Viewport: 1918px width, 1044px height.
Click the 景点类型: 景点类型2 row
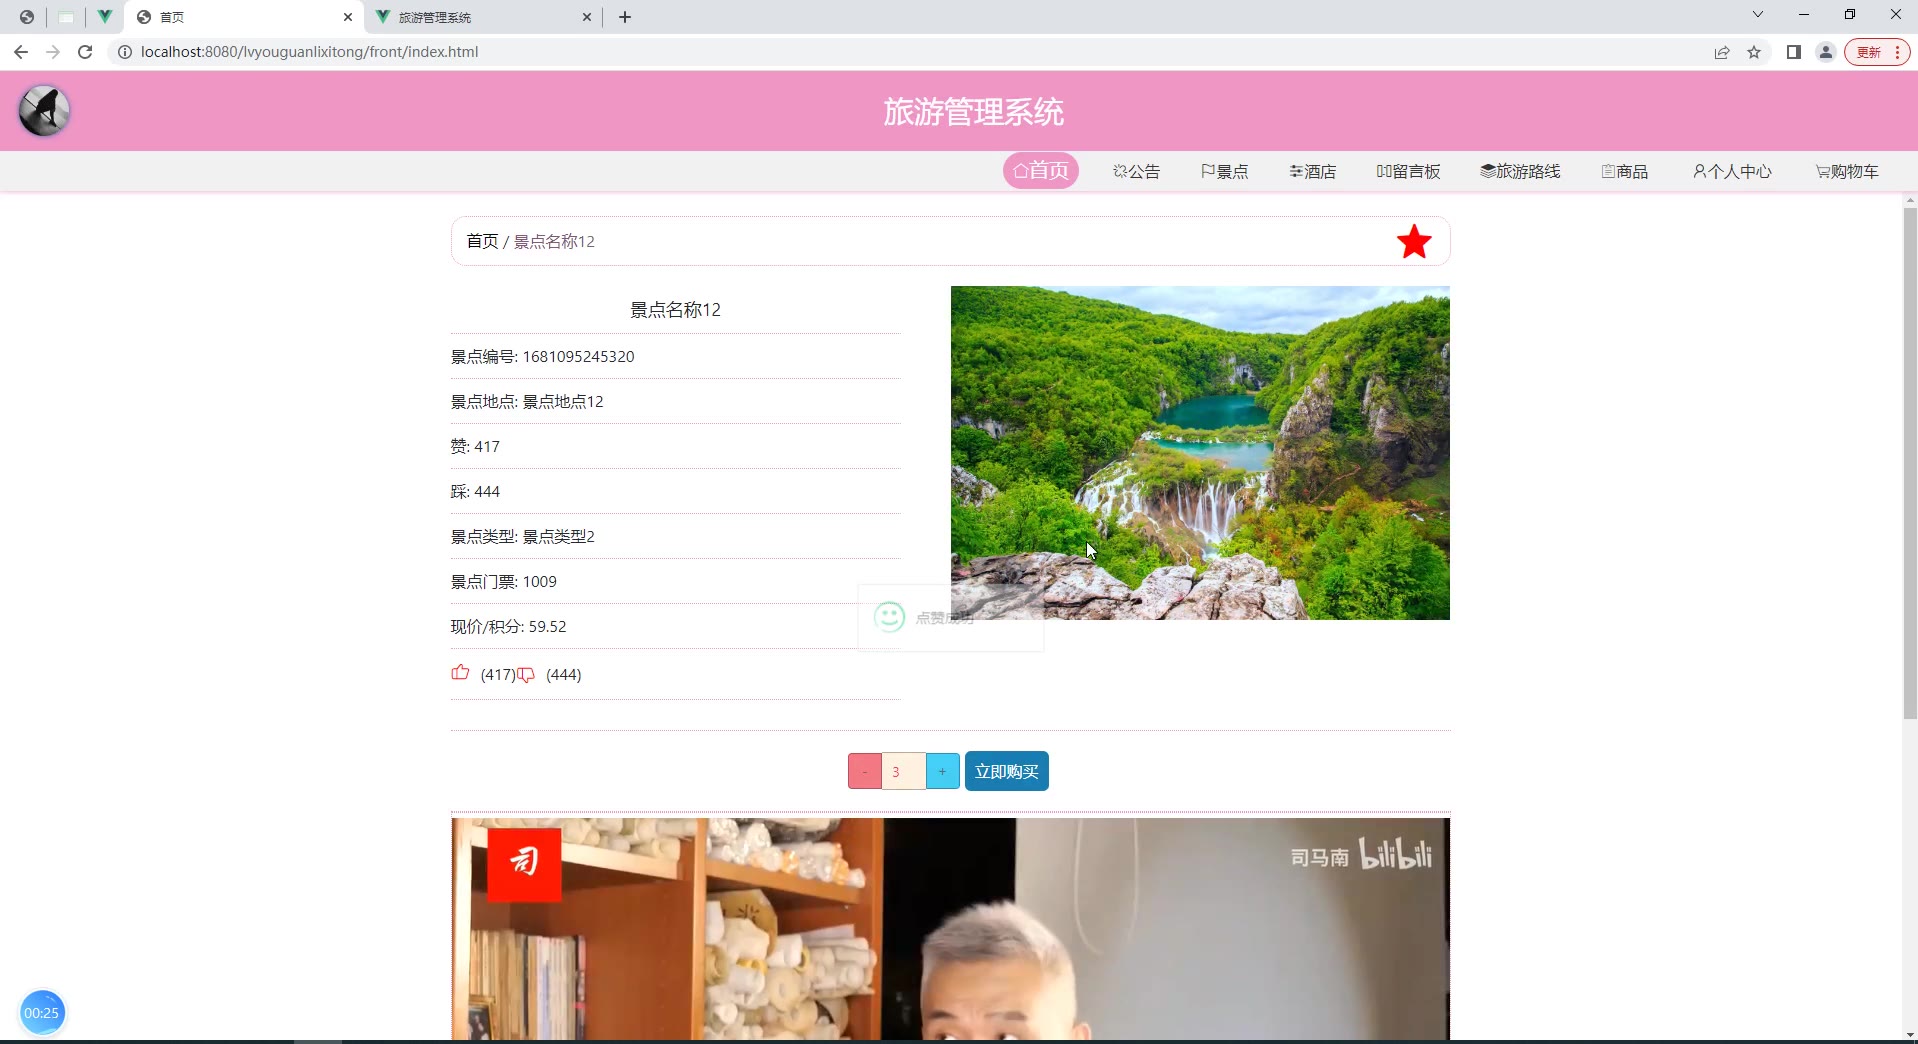(x=675, y=537)
